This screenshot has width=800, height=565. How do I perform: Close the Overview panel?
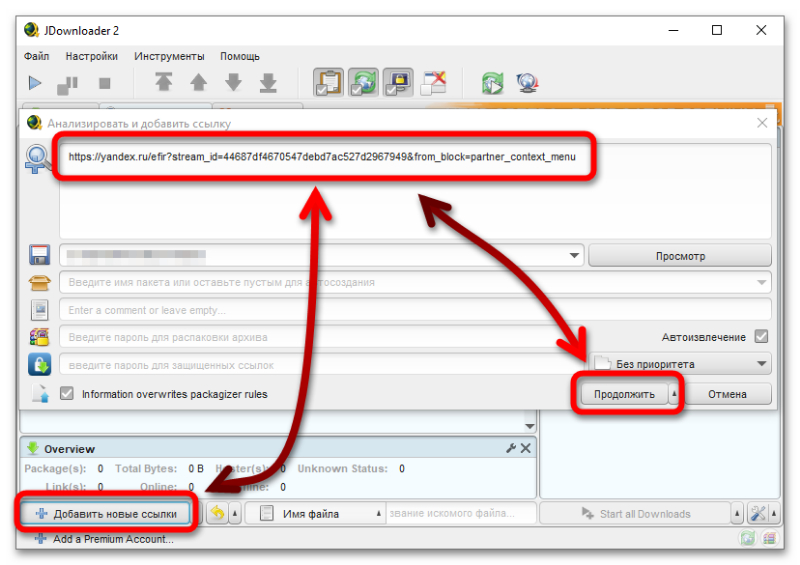(x=526, y=448)
